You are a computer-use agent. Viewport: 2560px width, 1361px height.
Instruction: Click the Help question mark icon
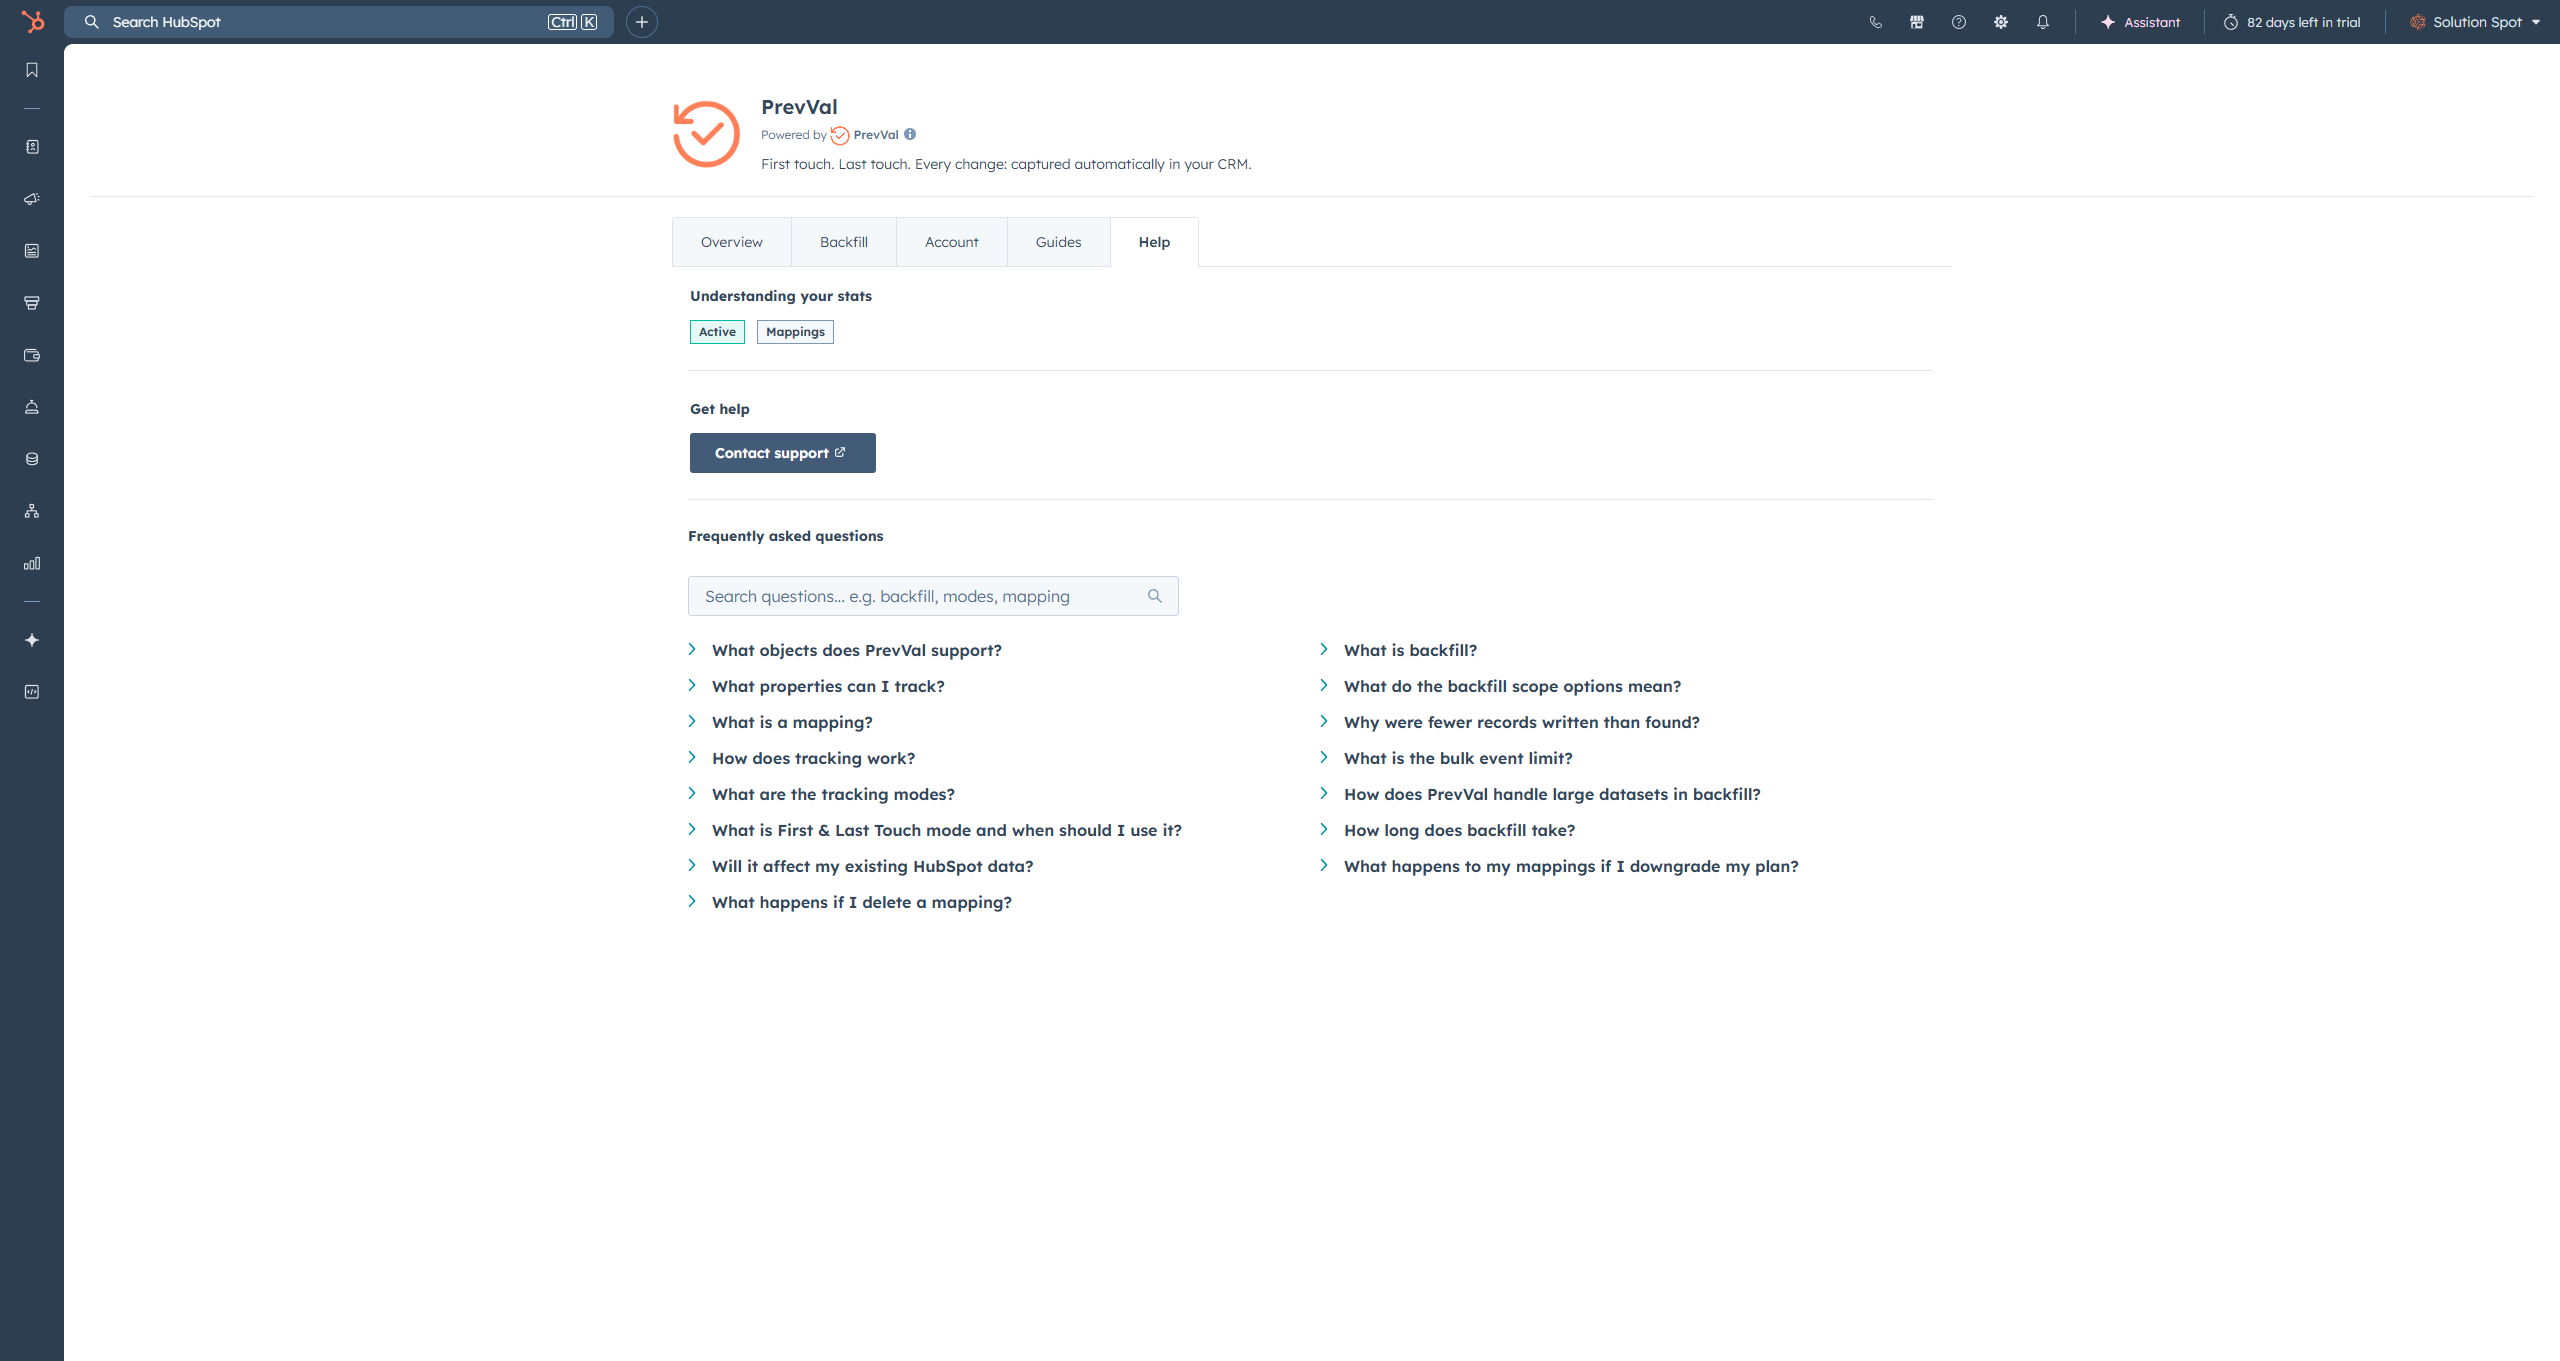click(x=1959, y=22)
